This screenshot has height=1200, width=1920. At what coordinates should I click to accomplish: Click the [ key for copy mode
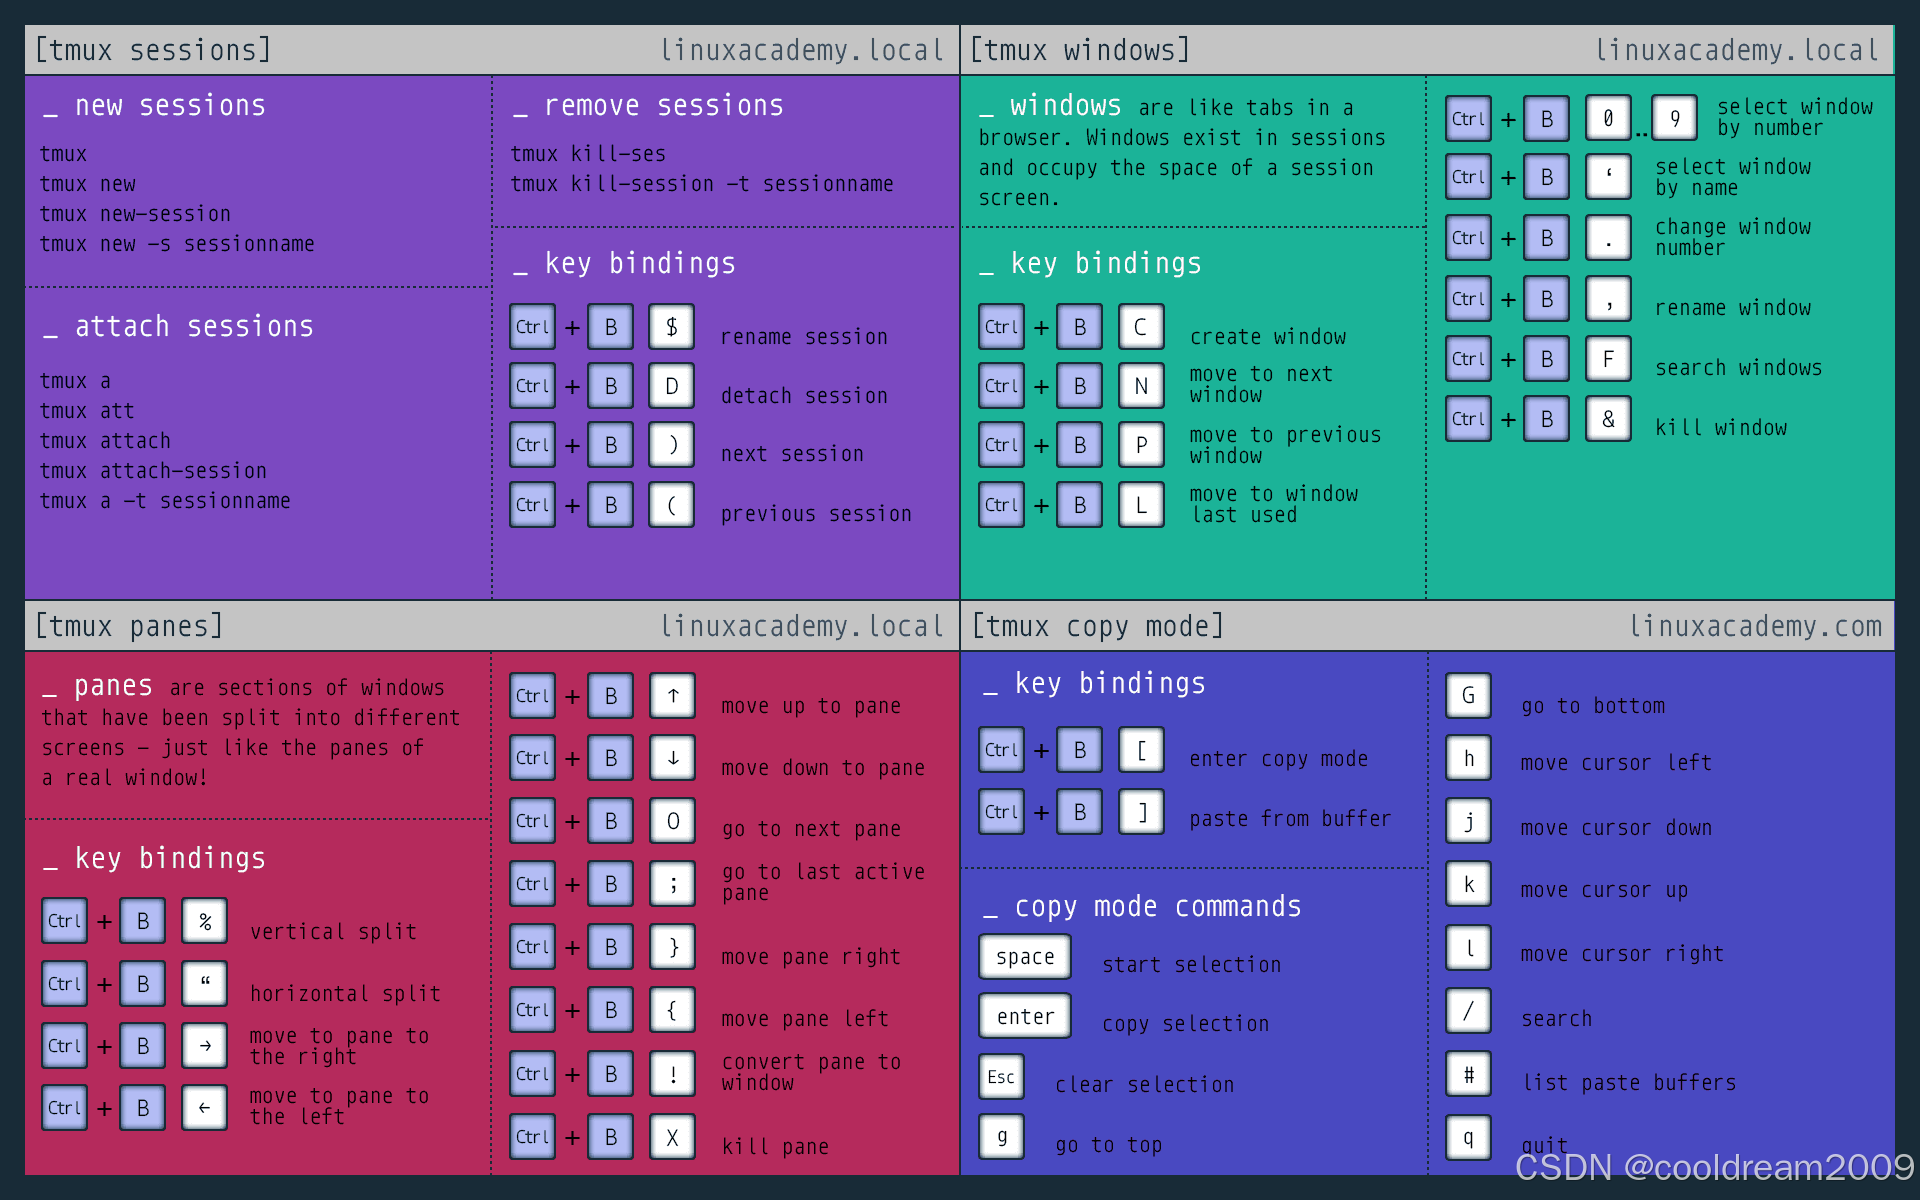coord(1141,750)
